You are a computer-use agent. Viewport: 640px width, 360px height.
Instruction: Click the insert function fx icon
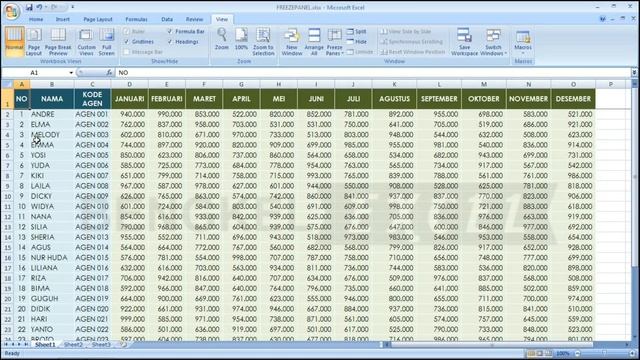pyautogui.click(x=109, y=72)
